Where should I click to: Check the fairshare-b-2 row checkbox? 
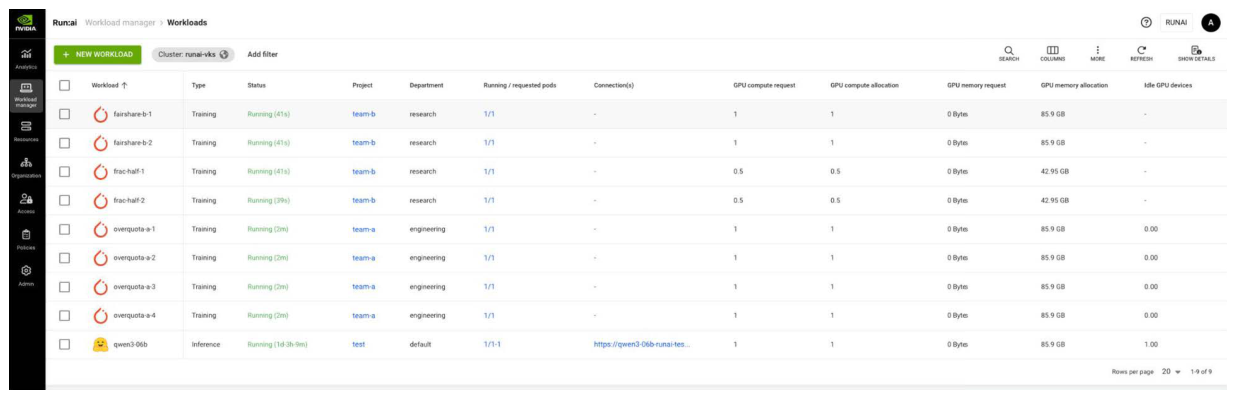click(x=64, y=143)
